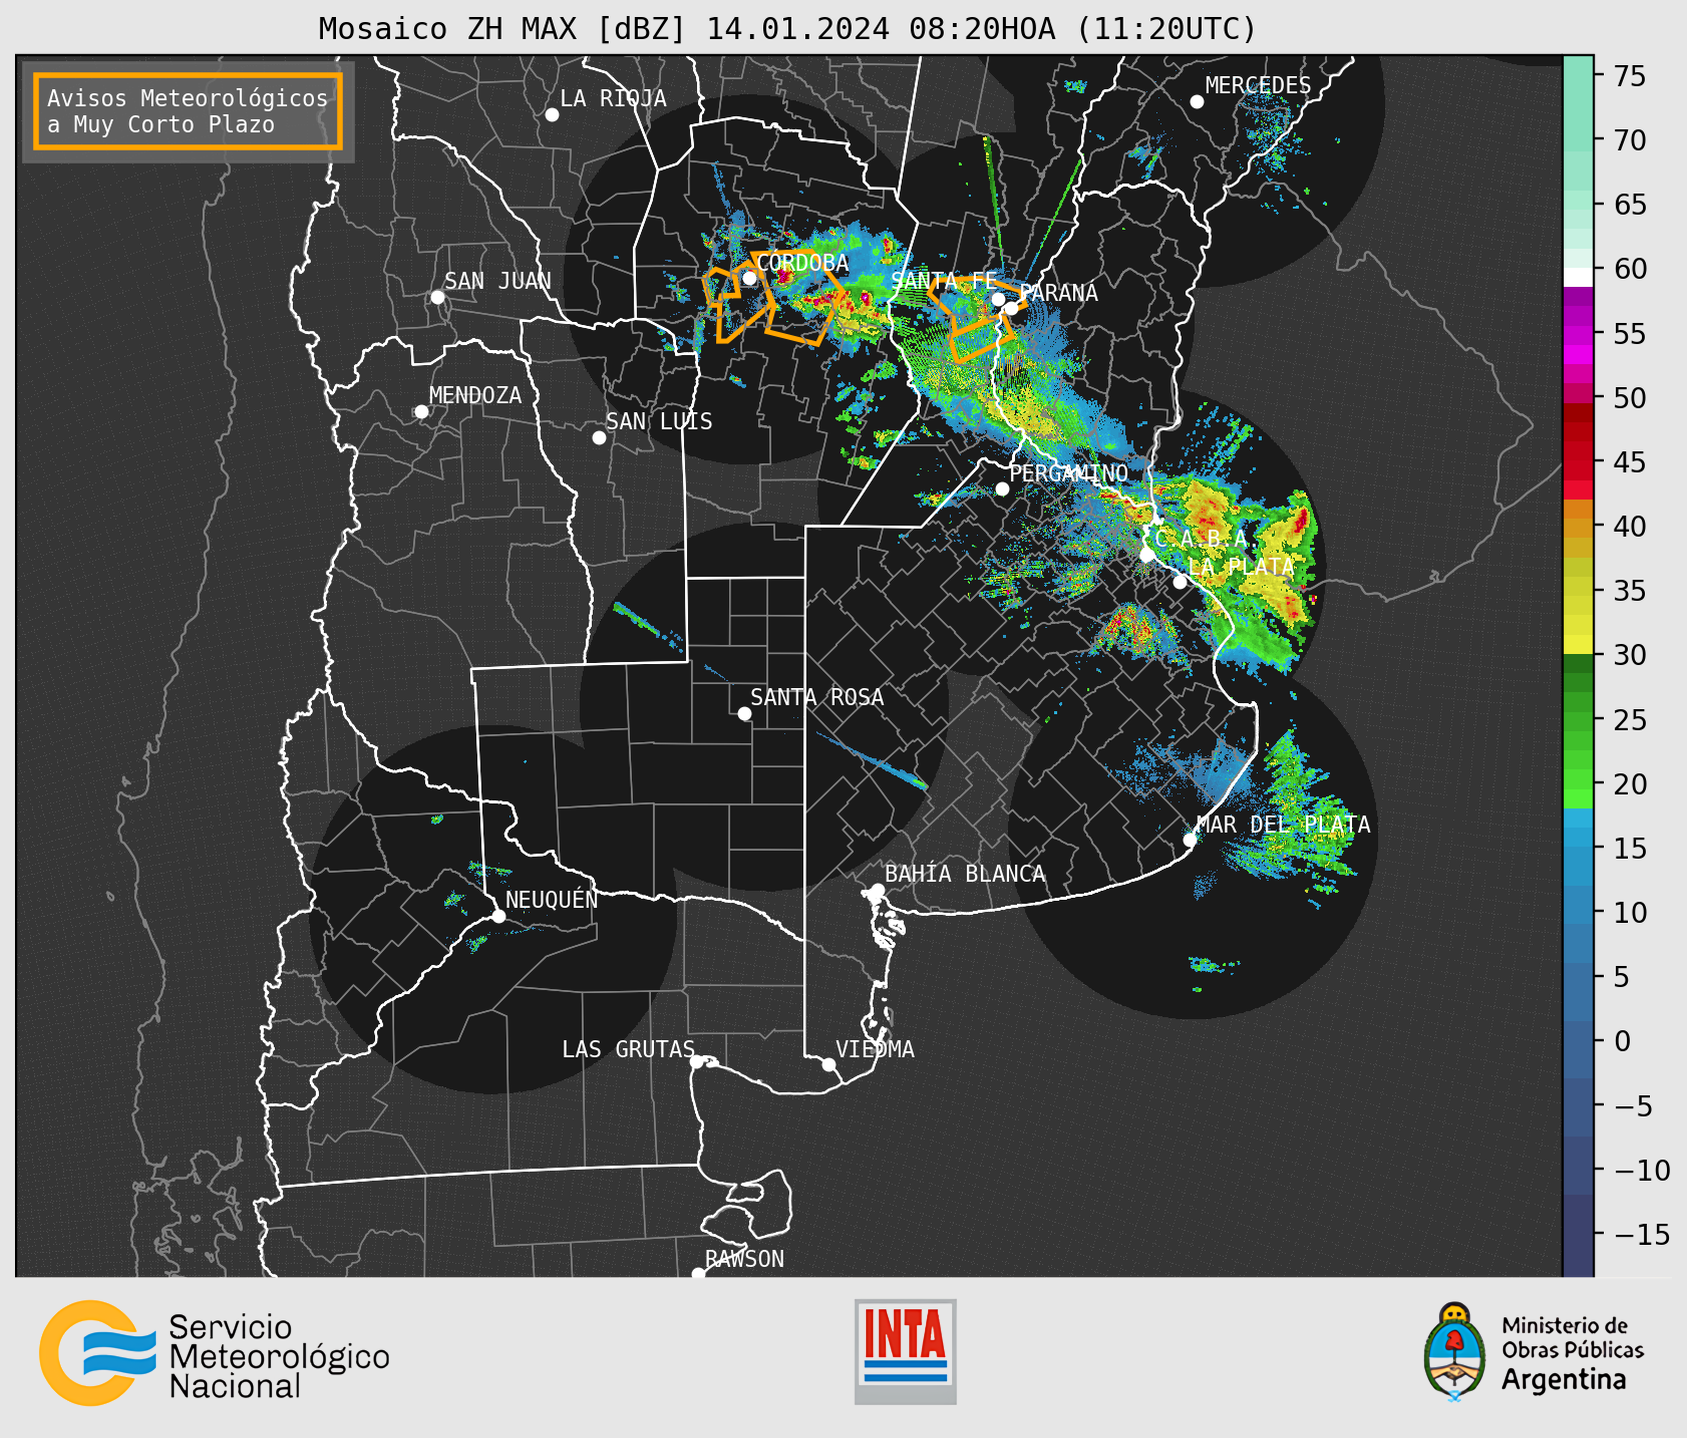The image size is (1687, 1438).
Task: Click the SANTA ROSA label
Action: [817, 697]
